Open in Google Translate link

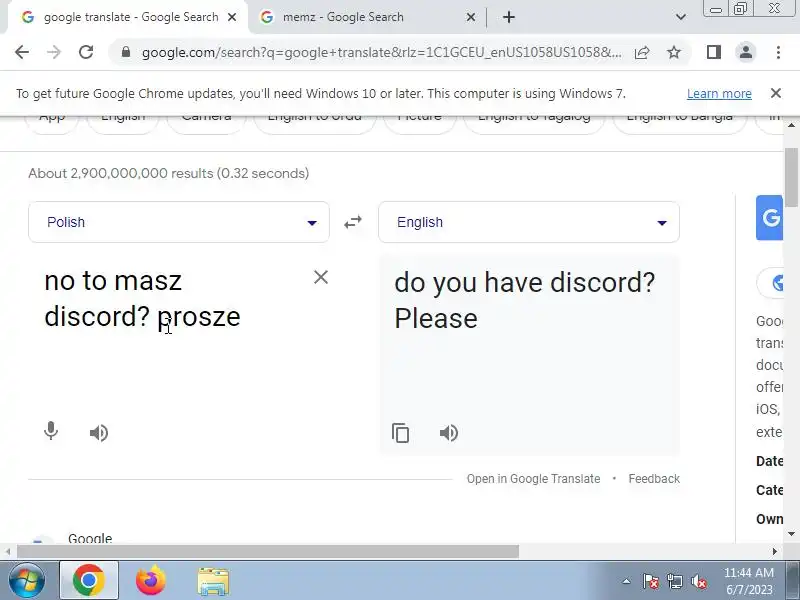533,479
